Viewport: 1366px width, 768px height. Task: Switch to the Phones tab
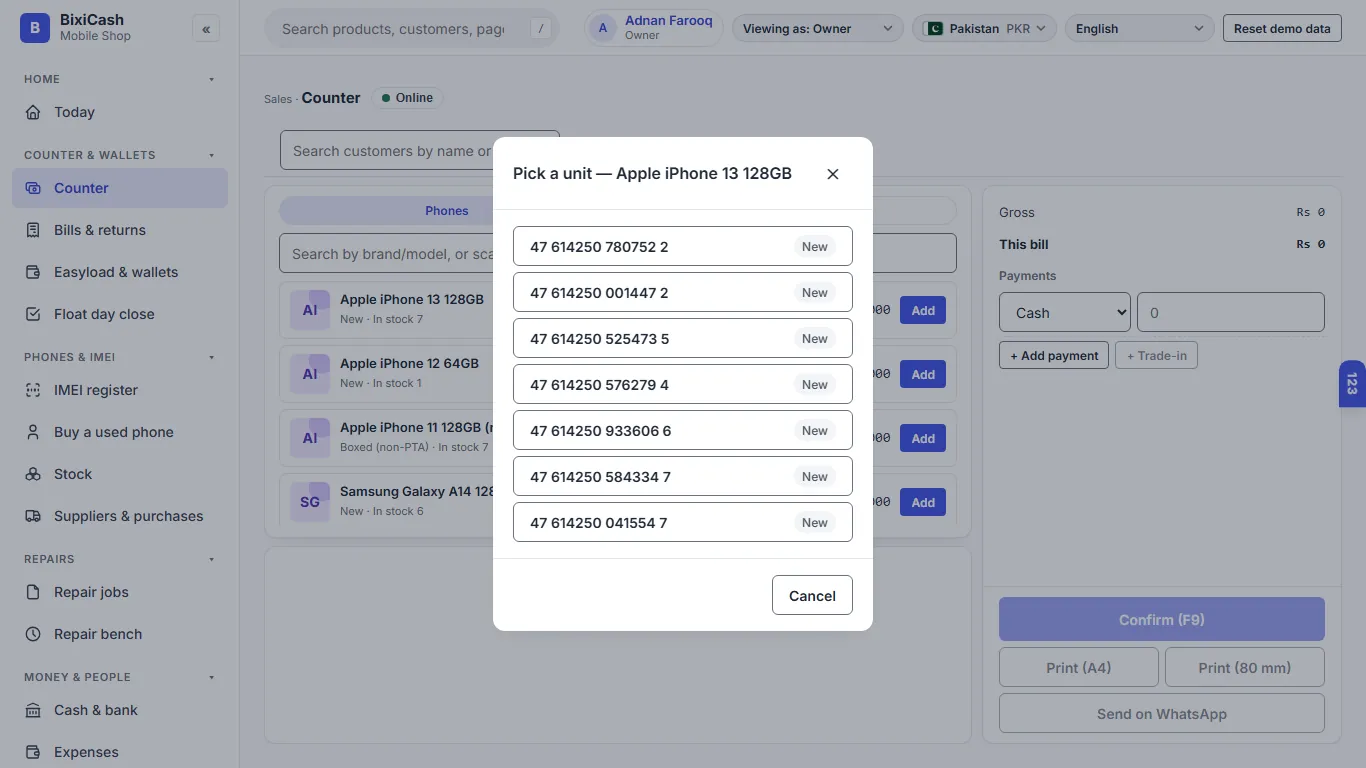447,210
